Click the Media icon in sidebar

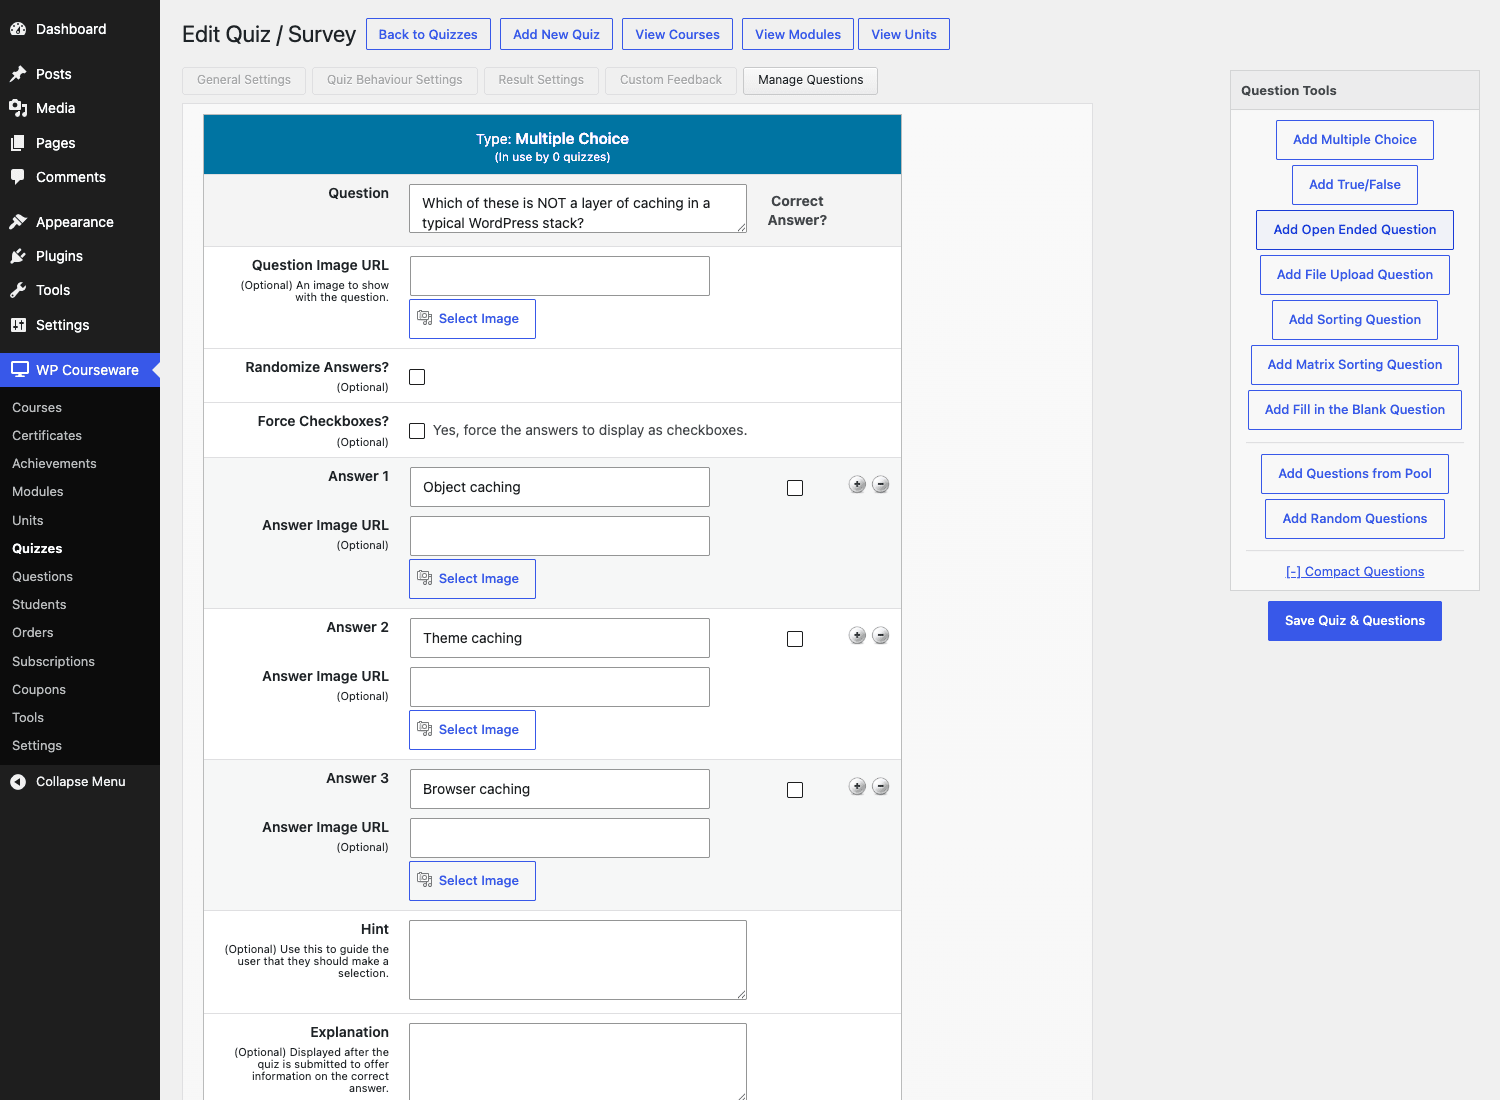click(x=18, y=108)
